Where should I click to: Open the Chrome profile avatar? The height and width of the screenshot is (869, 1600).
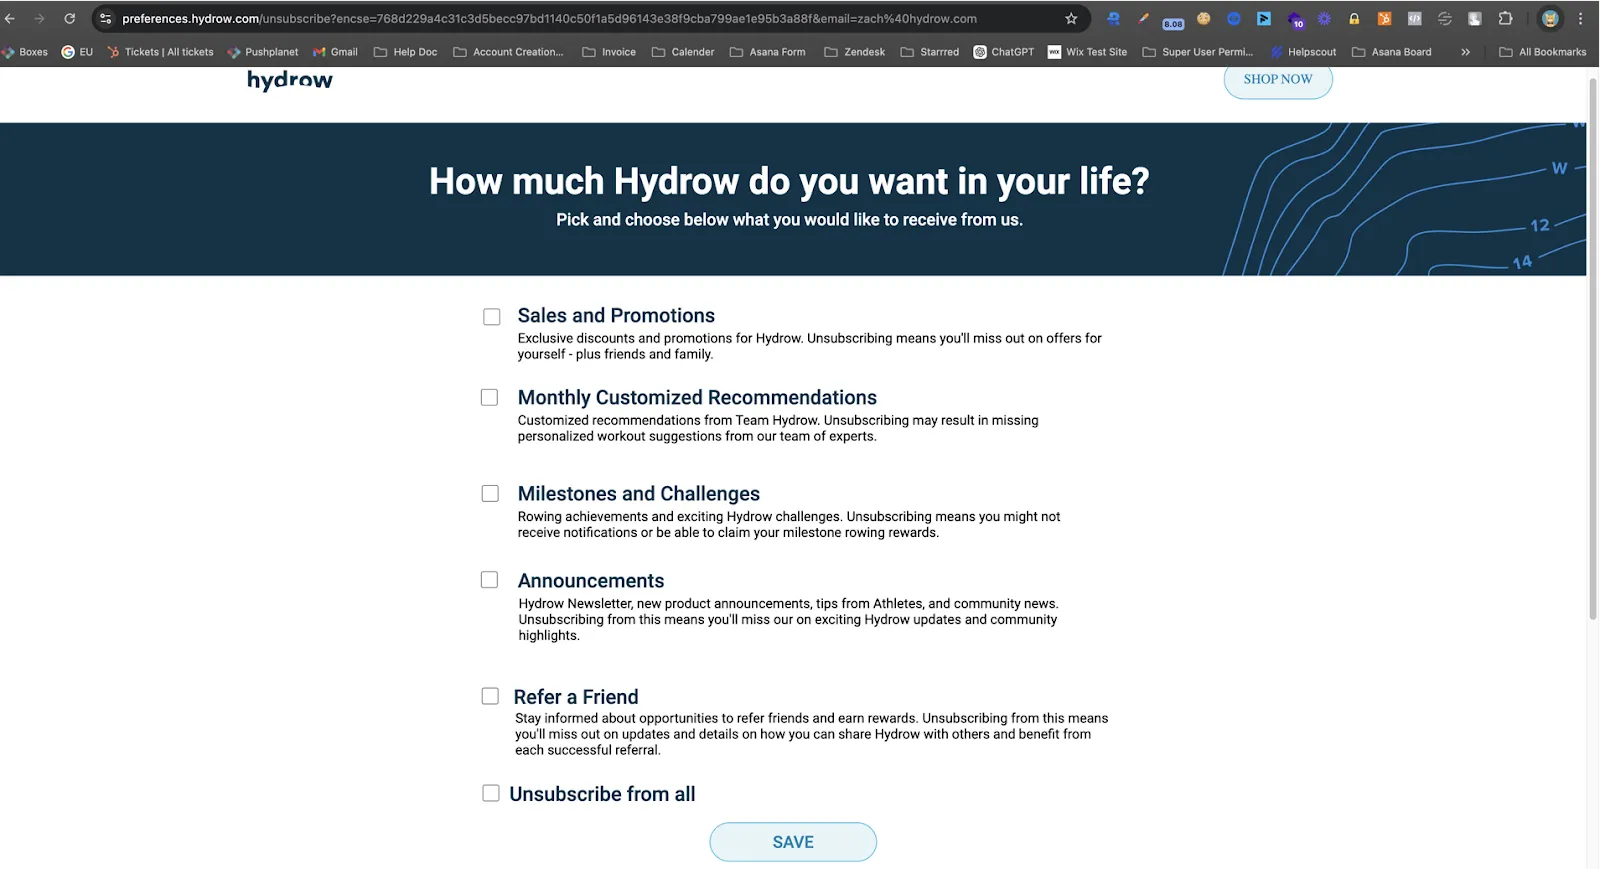click(1550, 18)
